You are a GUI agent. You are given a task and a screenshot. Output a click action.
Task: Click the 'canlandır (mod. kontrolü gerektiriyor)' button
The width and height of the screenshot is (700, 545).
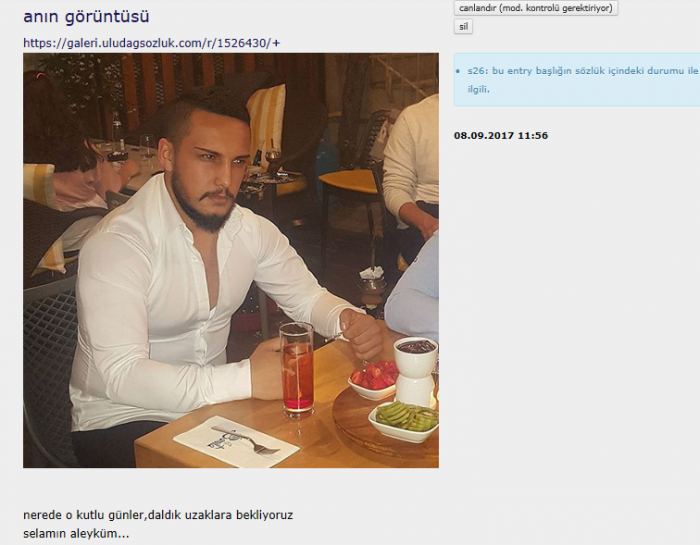536,8
